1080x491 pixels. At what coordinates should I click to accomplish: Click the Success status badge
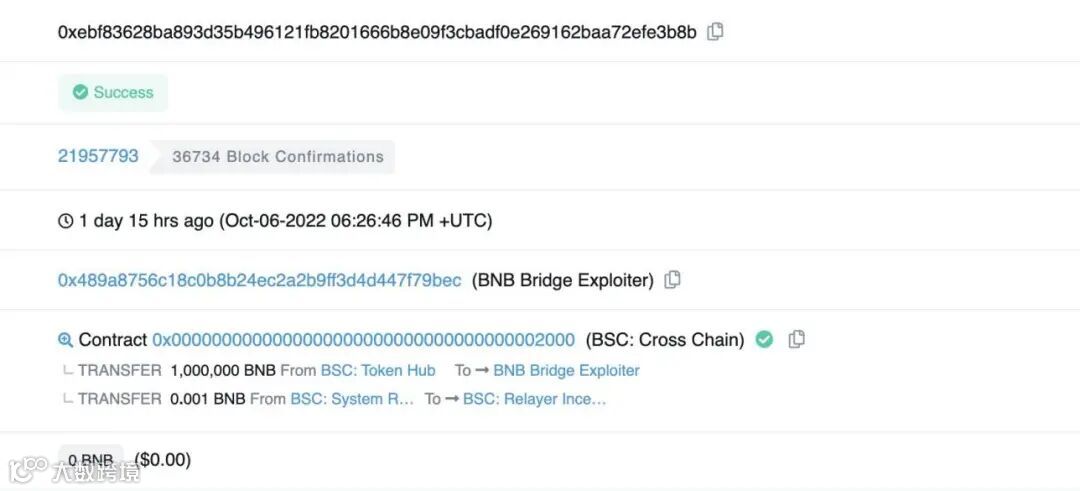pyautogui.click(x=113, y=92)
